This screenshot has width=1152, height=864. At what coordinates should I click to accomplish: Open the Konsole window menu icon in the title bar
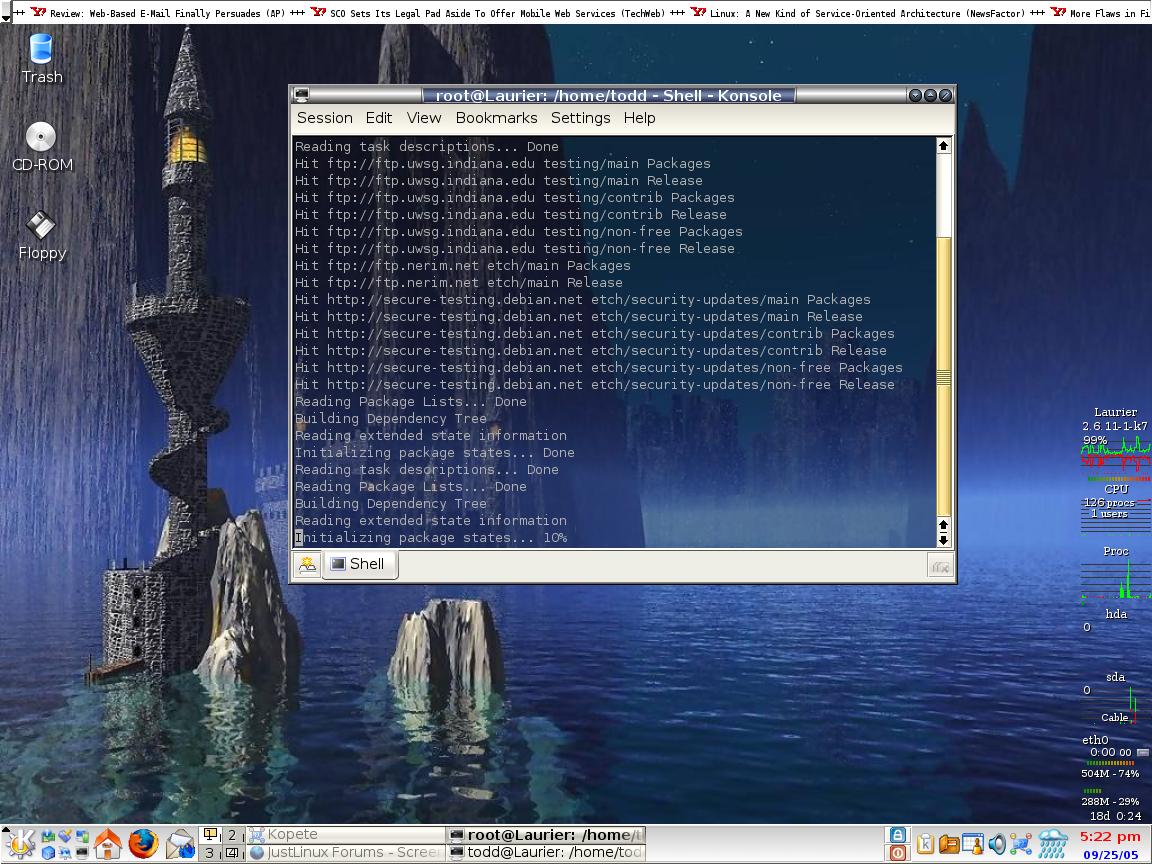(x=301, y=95)
